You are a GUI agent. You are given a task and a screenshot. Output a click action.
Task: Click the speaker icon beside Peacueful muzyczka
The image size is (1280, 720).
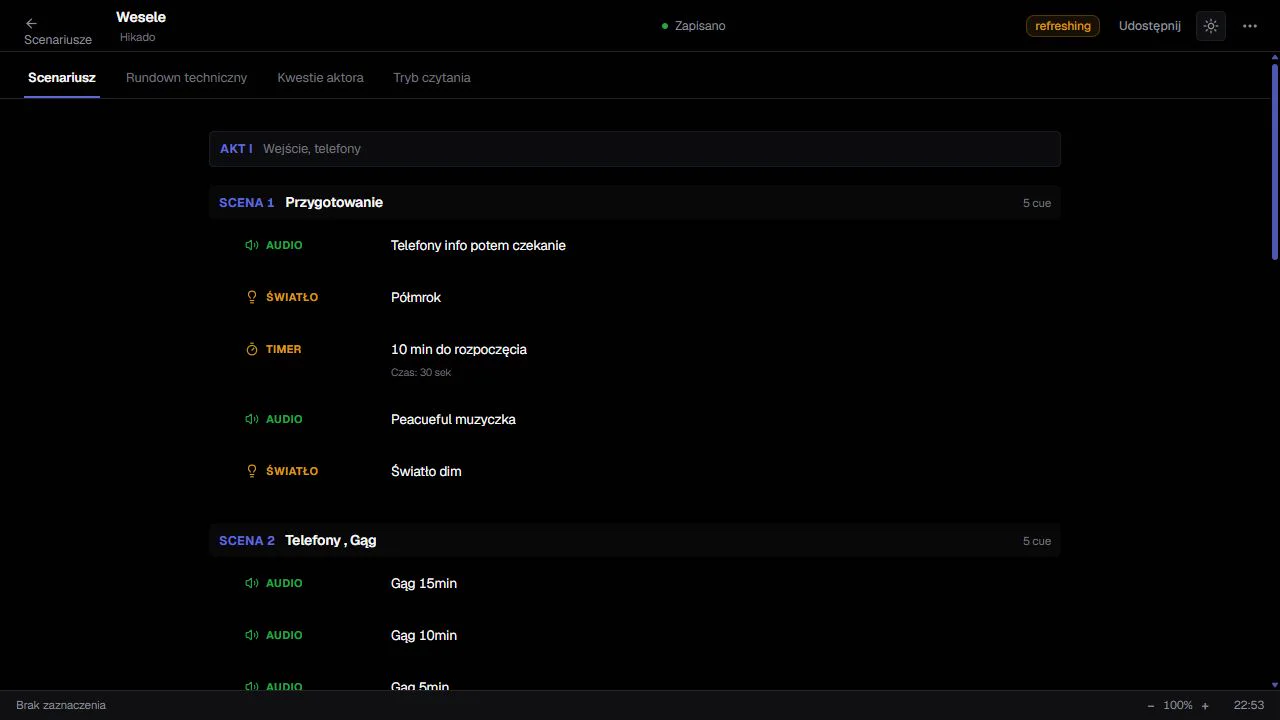(x=252, y=419)
